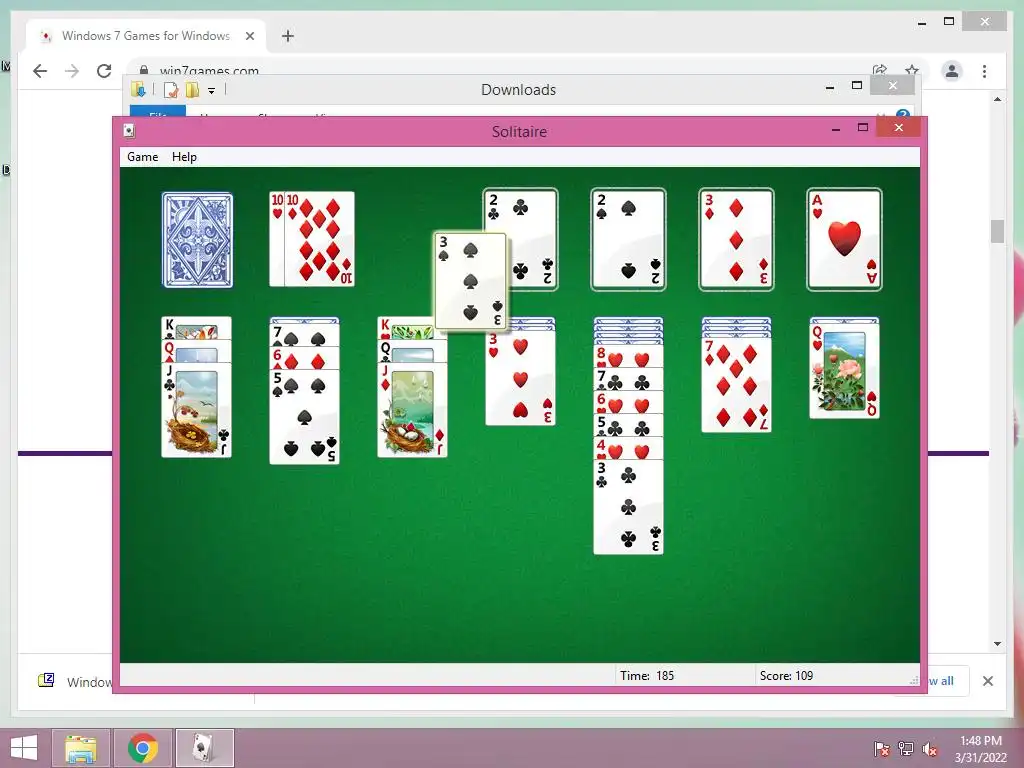The image size is (1024, 768).
Task: Open a new Chrome tab
Action: [x=288, y=36]
